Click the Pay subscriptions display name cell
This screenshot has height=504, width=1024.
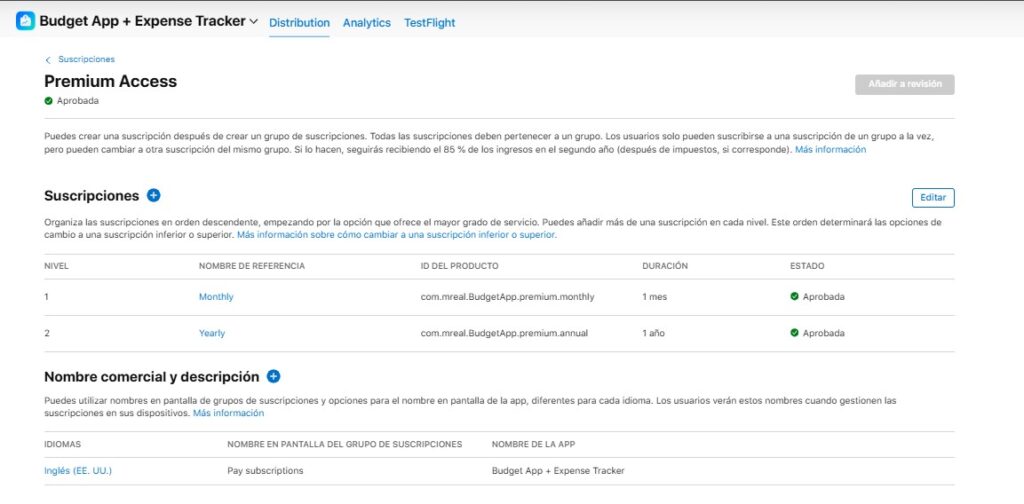tap(265, 471)
